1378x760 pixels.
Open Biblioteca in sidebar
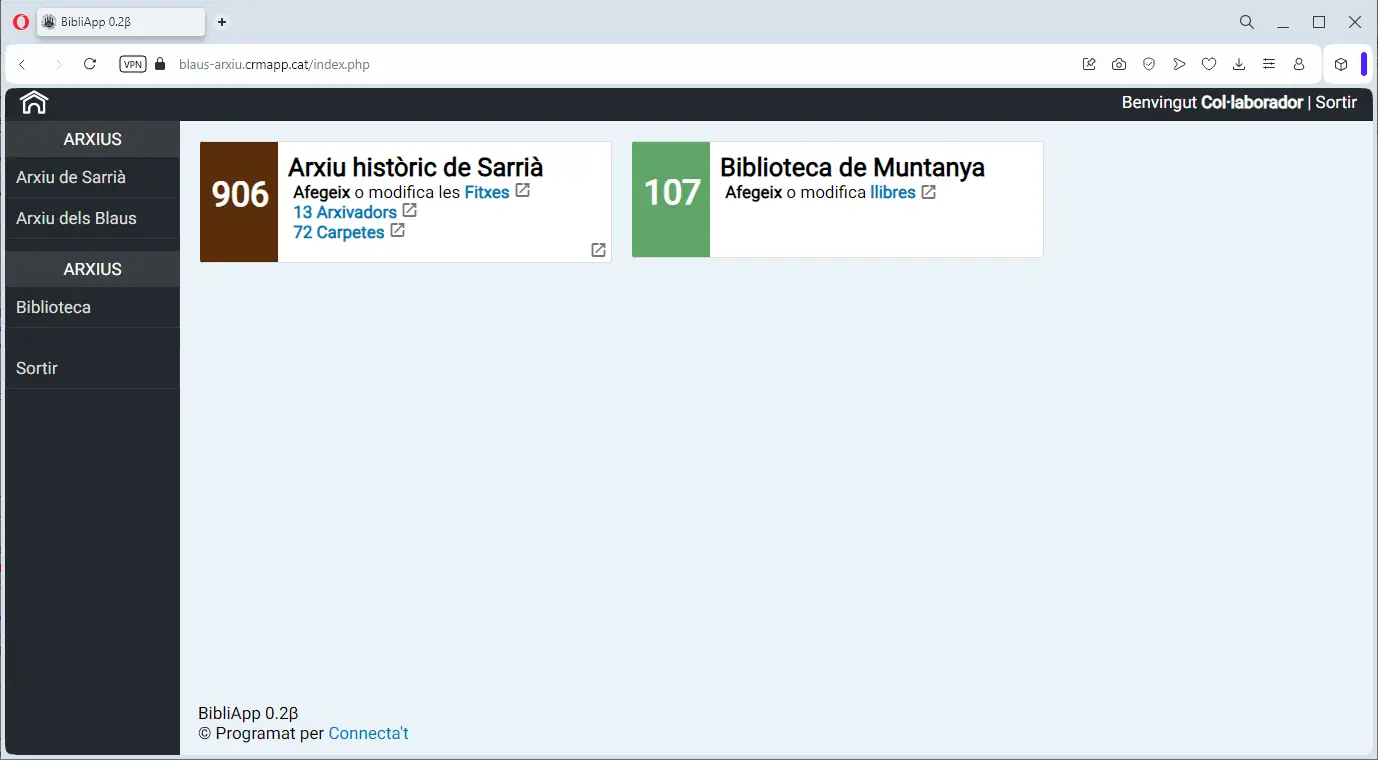pyautogui.click(x=92, y=307)
